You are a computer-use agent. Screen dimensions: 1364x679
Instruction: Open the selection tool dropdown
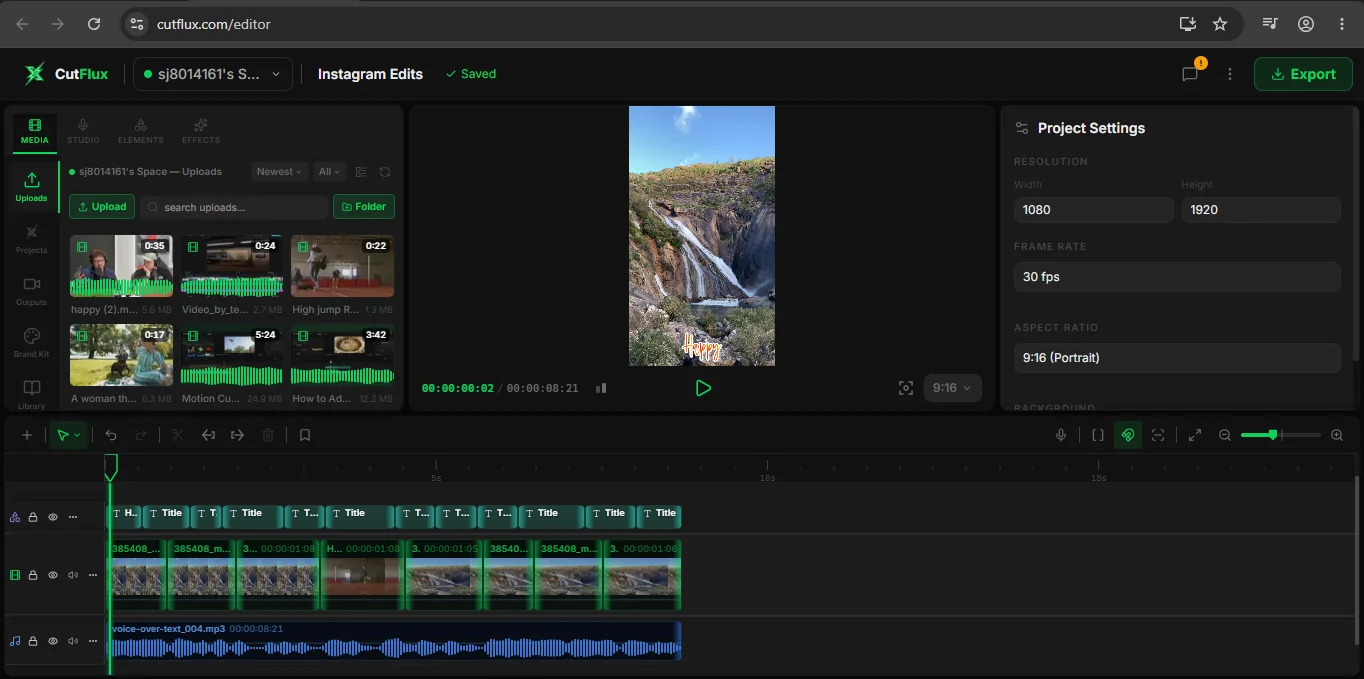pos(69,435)
